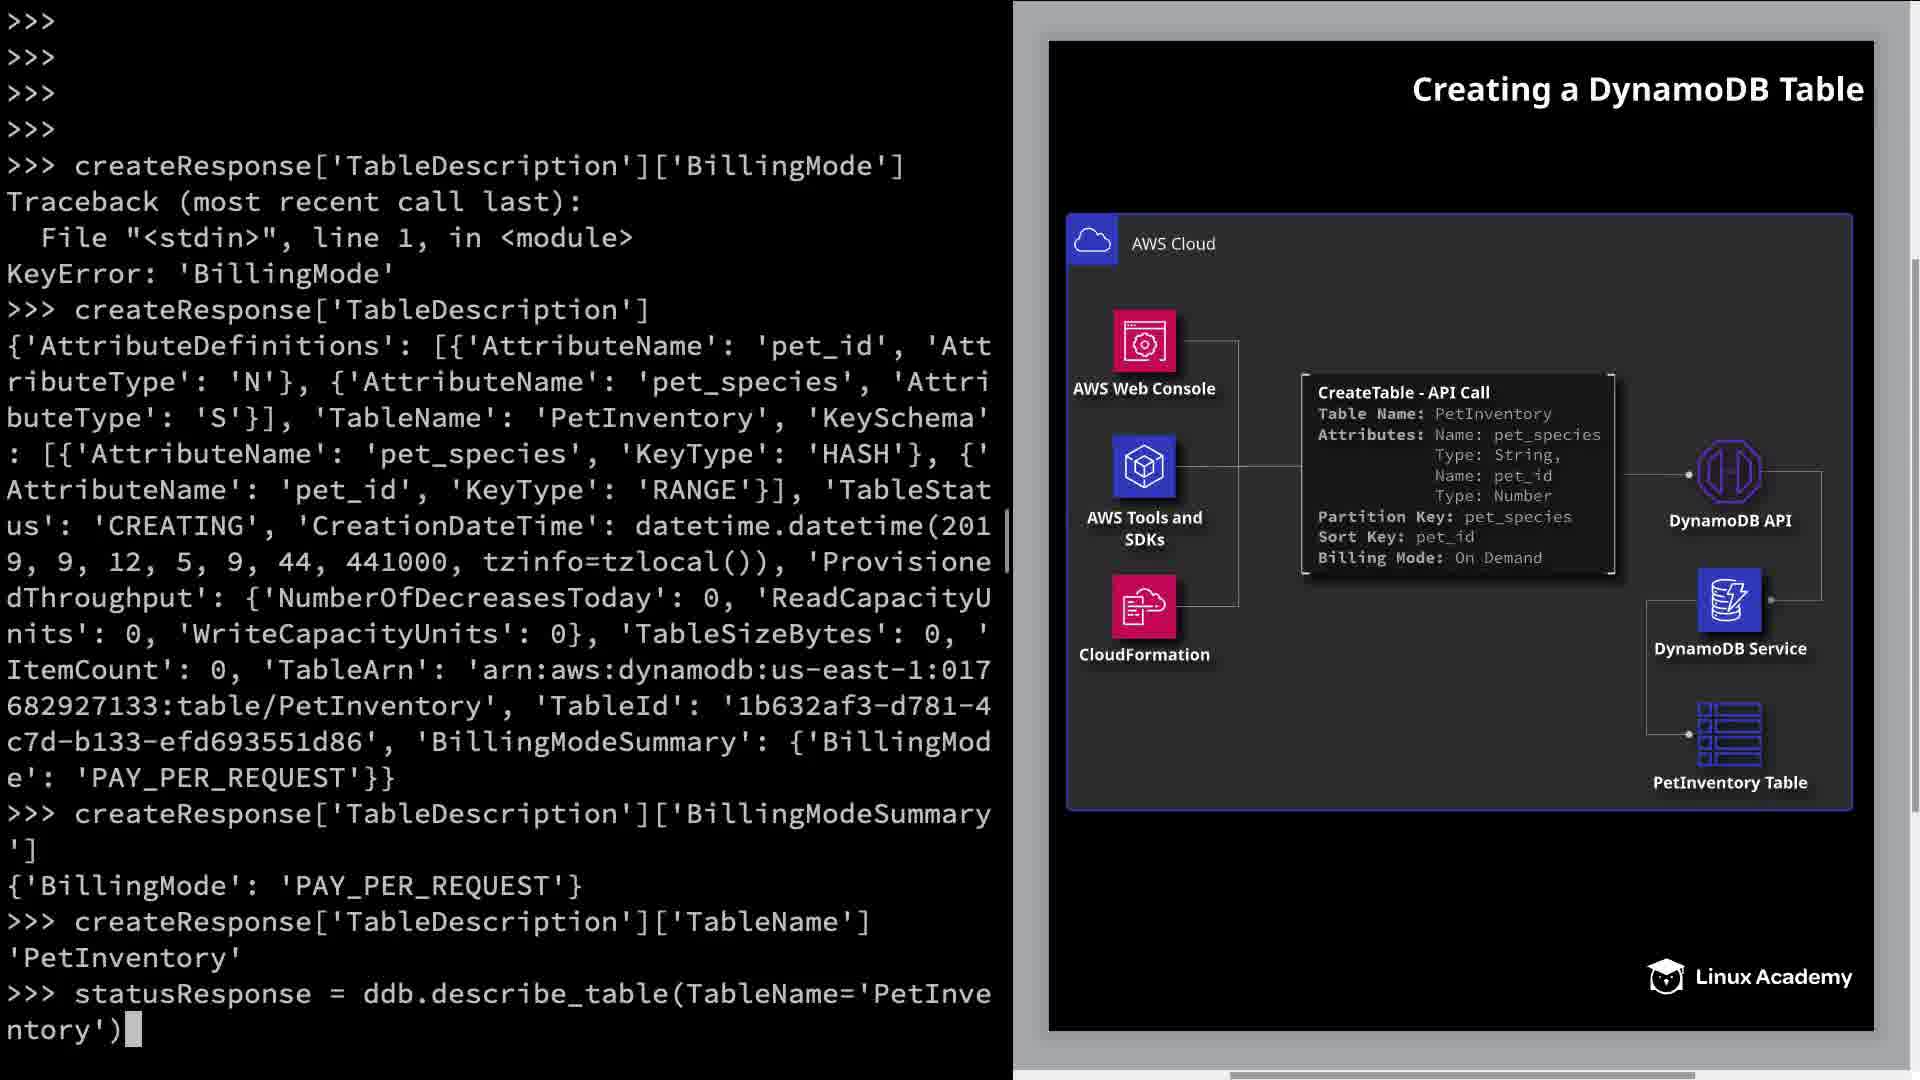Click the PetInventory Table icon
The width and height of the screenshot is (1920, 1080).
(1729, 734)
